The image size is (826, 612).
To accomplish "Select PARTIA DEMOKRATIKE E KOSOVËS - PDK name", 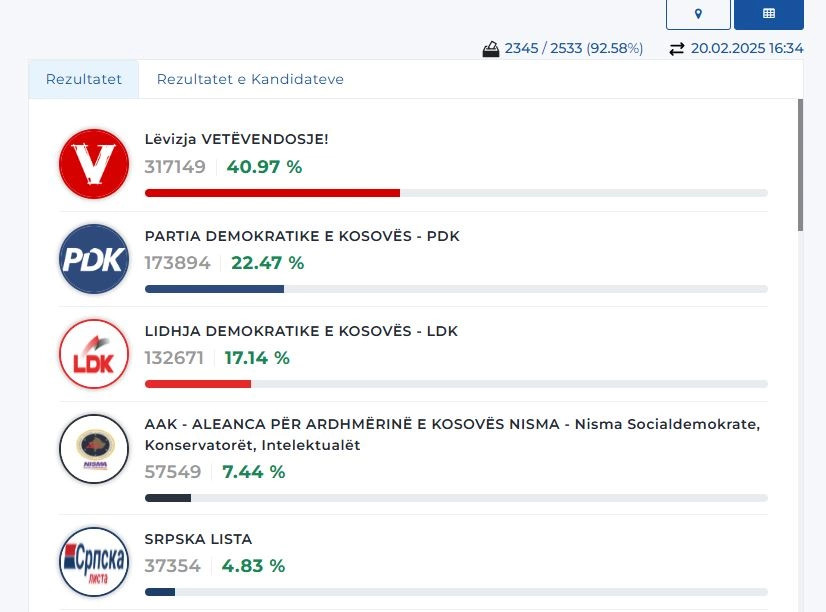I will click(x=302, y=236).
